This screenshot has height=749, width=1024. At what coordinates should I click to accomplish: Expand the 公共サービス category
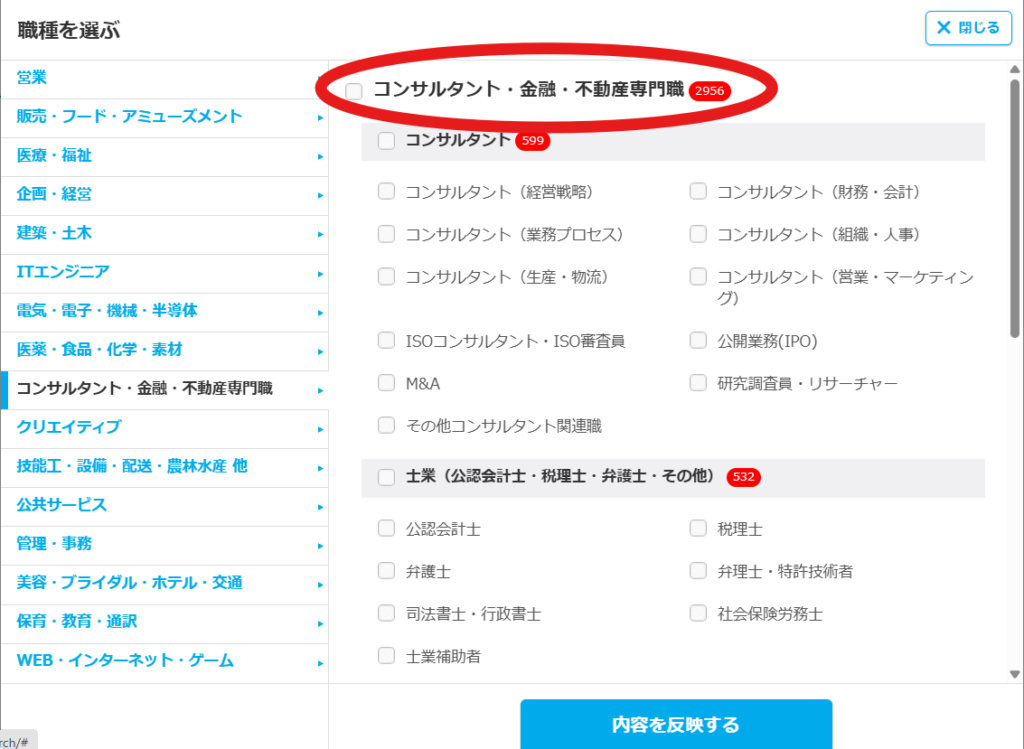62,505
